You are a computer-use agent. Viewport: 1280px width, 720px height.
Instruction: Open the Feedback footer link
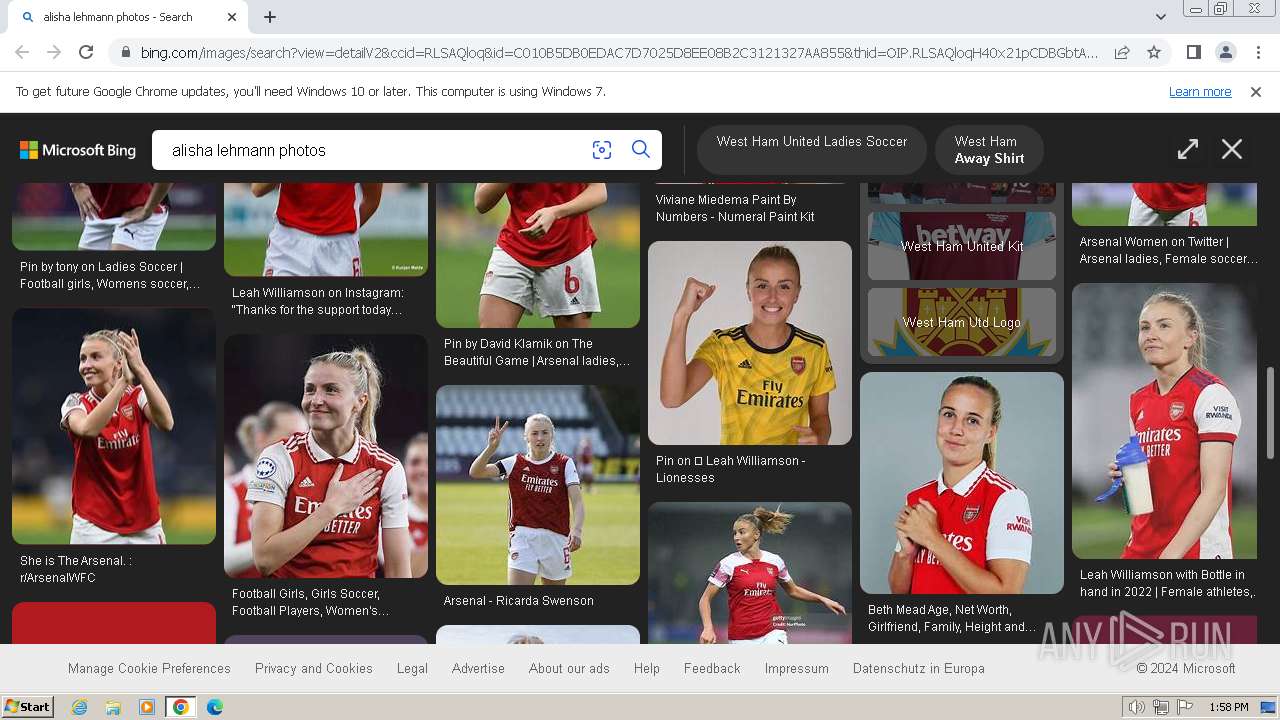pos(712,668)
